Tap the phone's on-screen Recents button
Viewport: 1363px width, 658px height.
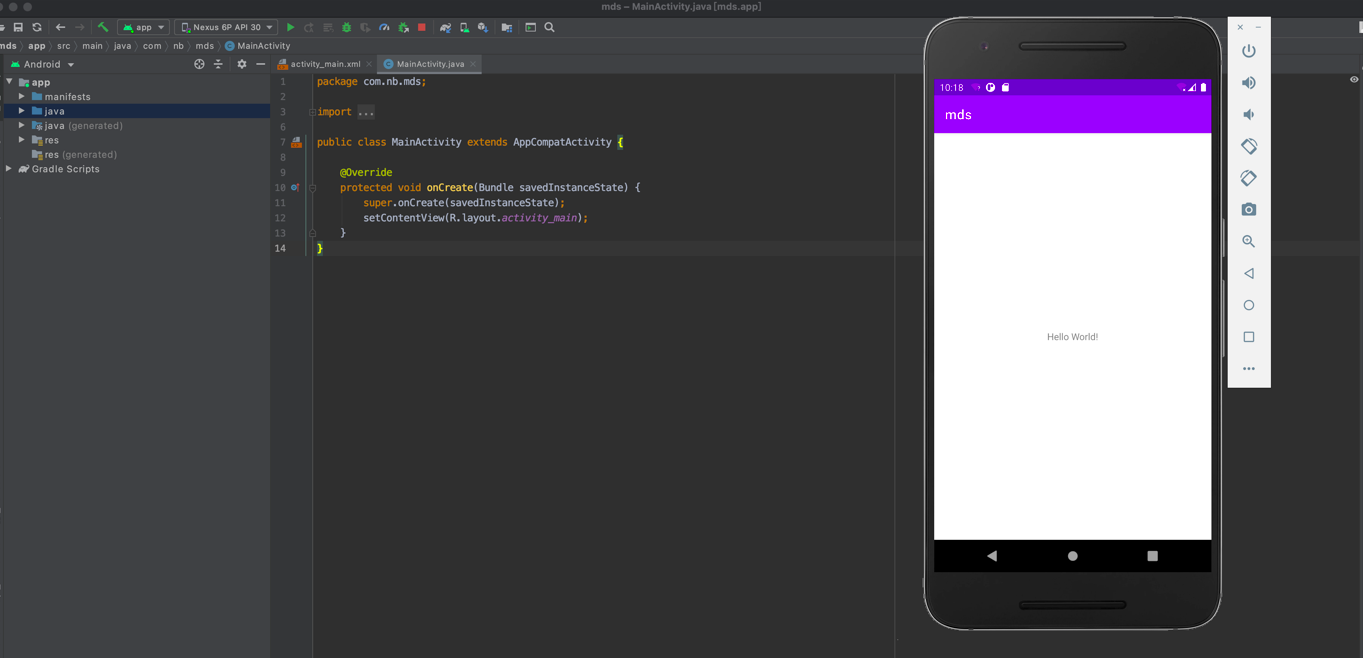point(1153,556)
